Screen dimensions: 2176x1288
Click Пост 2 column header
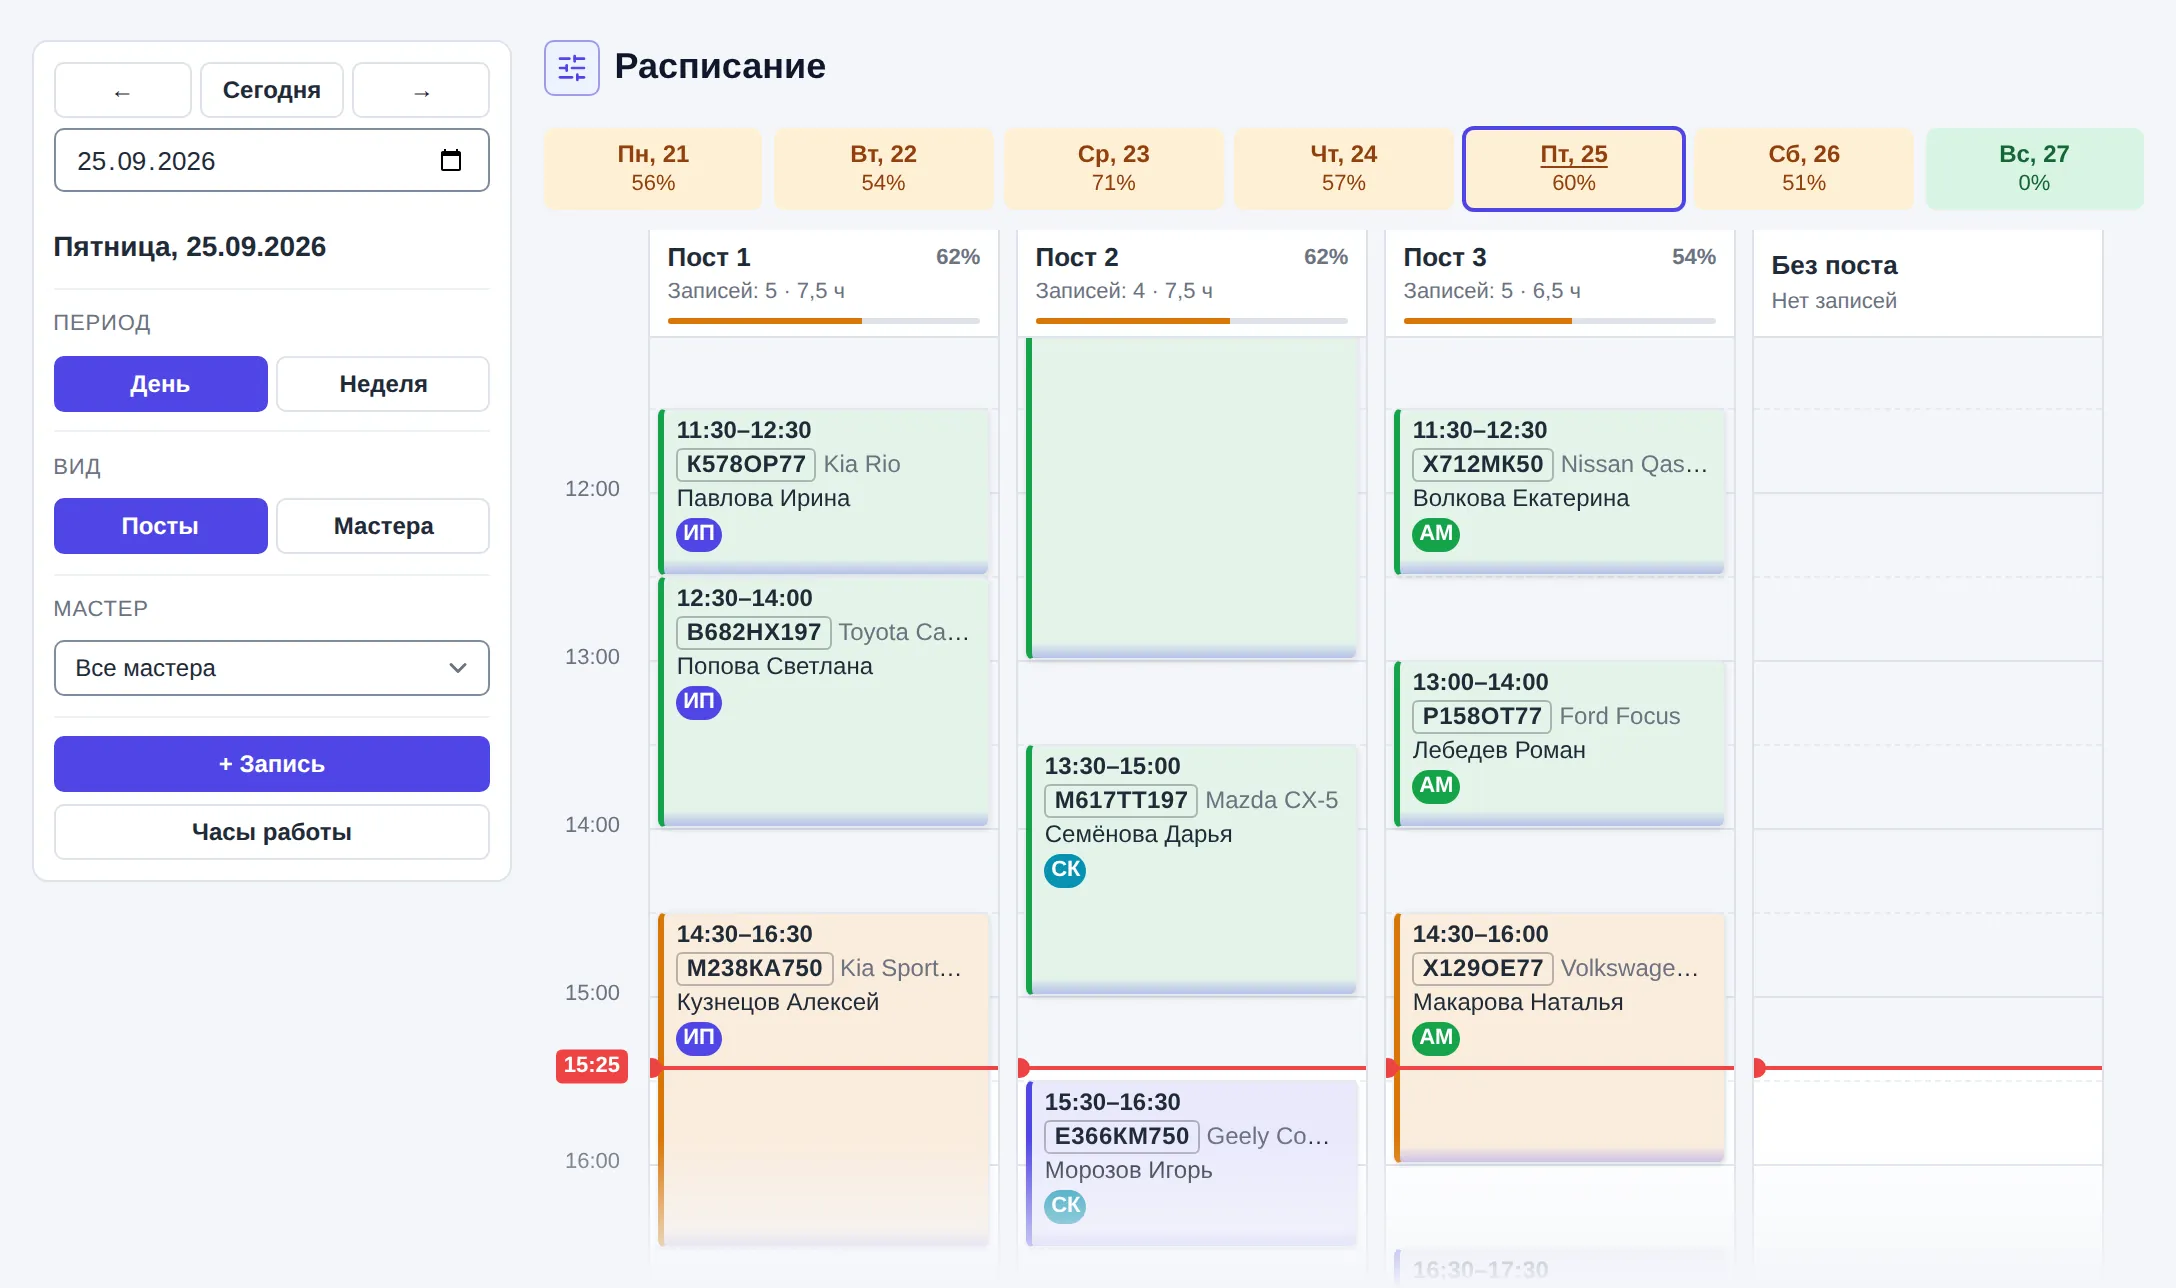click(1192, 283)
